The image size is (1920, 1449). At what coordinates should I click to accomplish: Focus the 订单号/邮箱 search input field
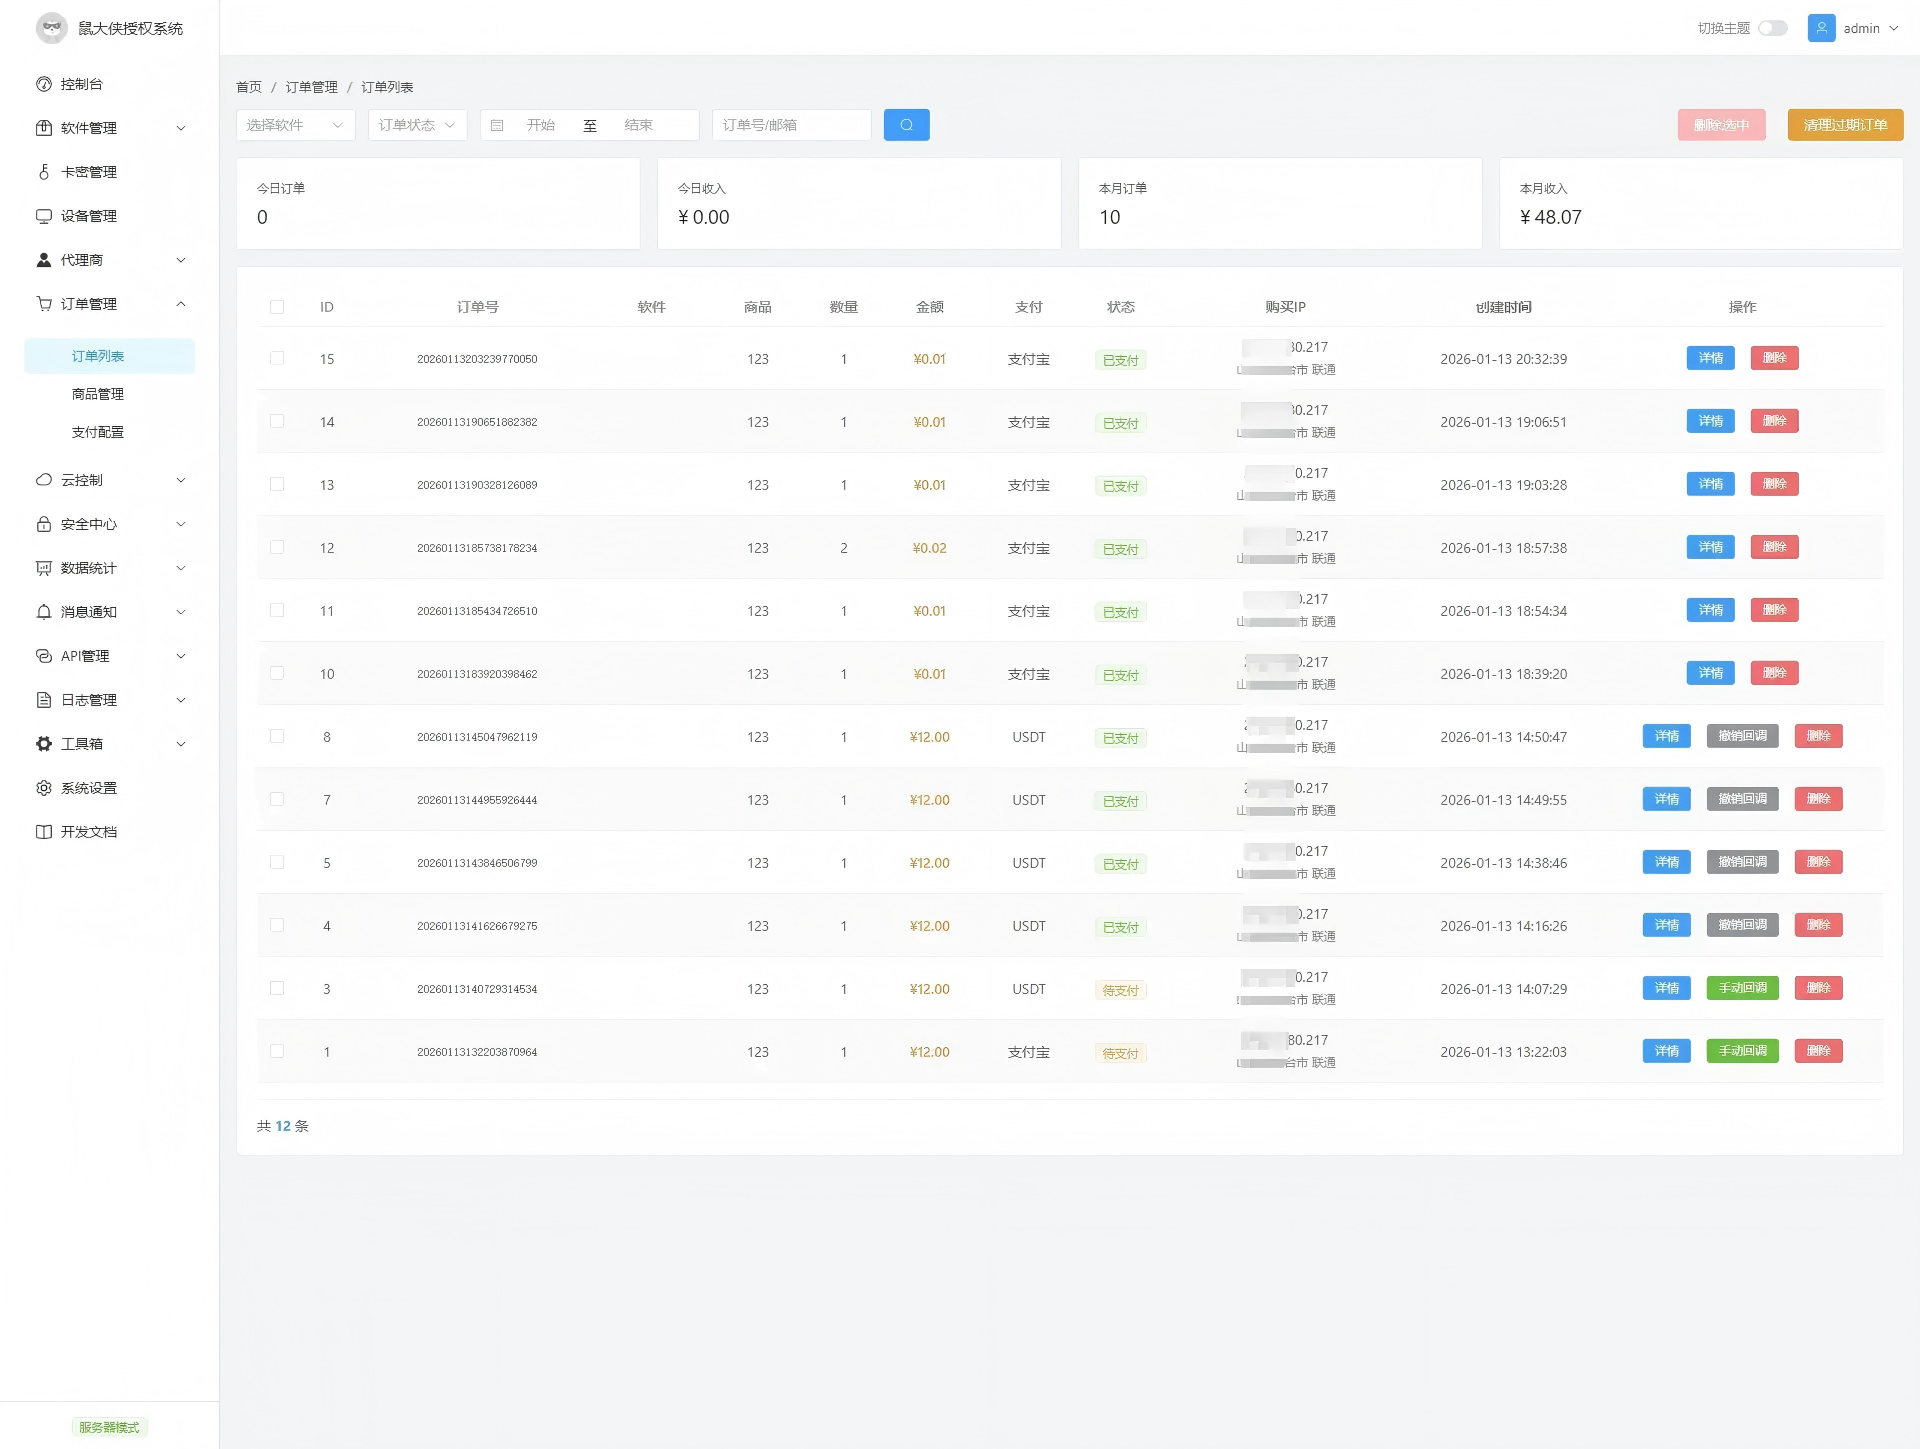[791, 125]
